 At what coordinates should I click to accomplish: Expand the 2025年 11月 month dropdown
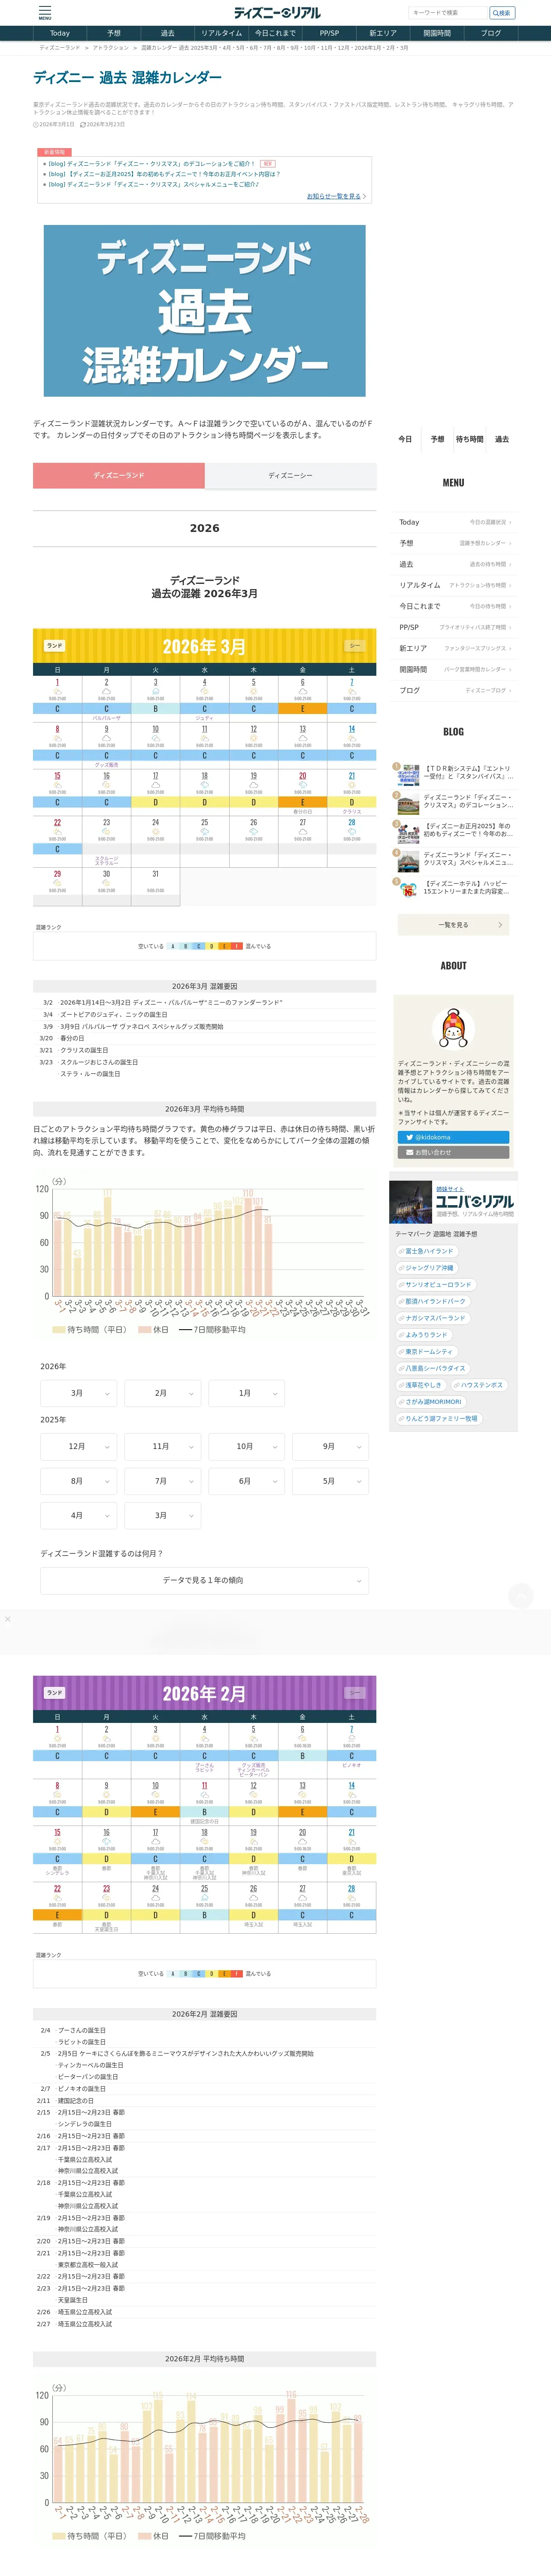[x=163, y=1446]
